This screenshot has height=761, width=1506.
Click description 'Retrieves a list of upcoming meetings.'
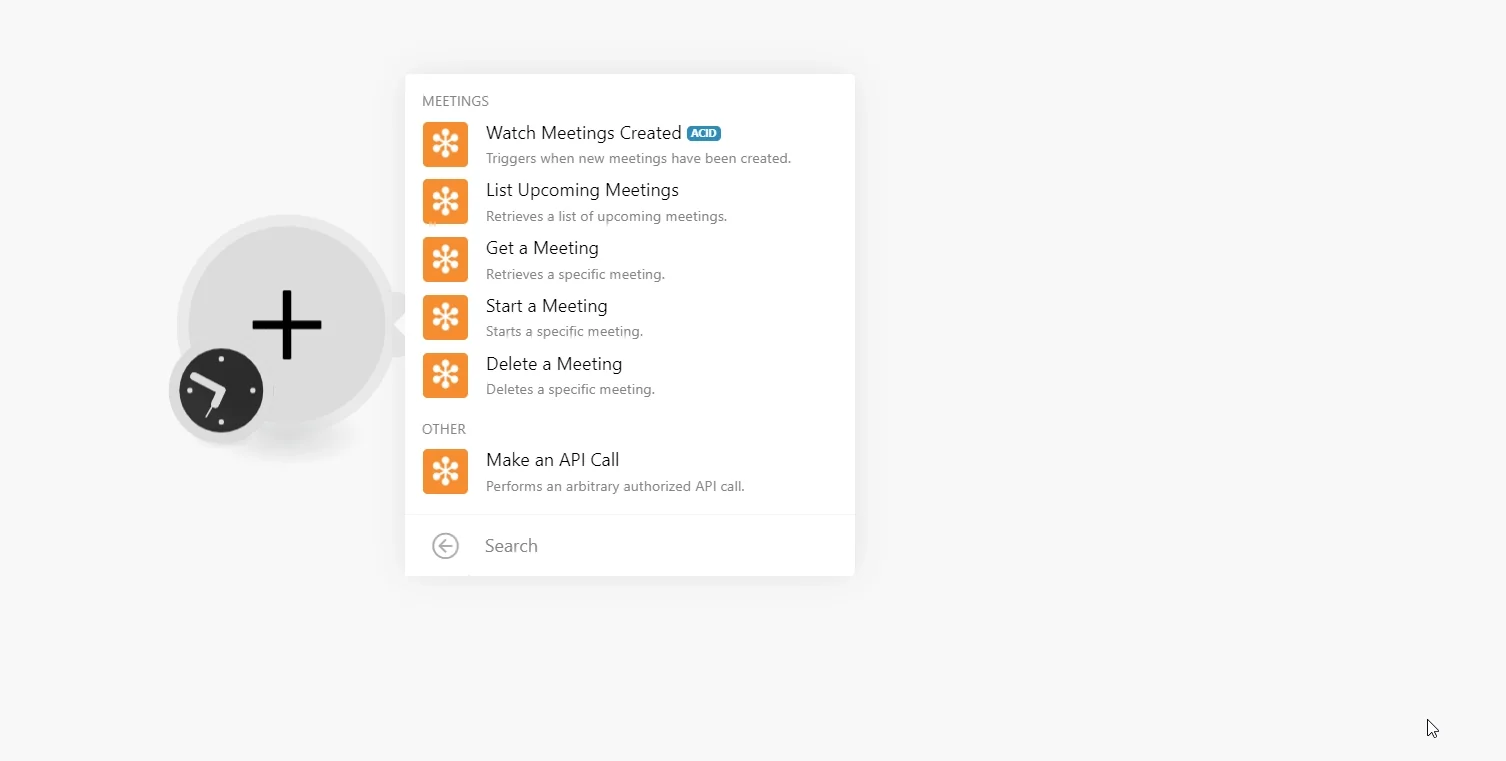[606, 216]
